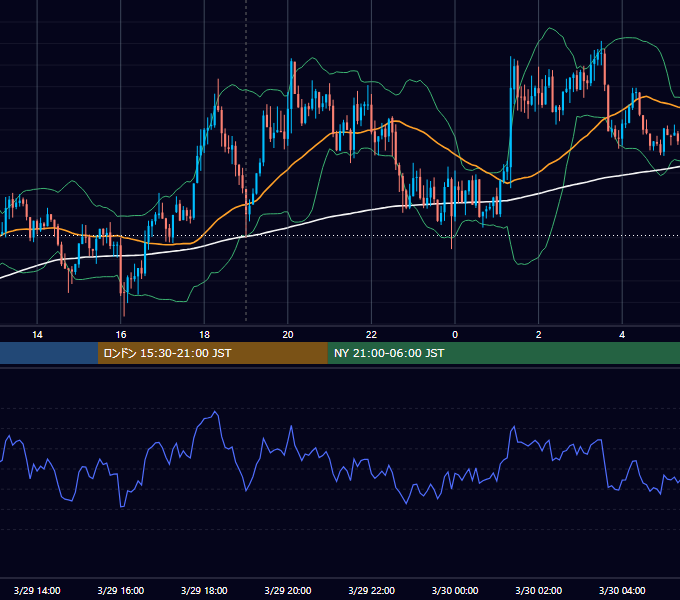Click the 3/30 02:00 date label

pyautogui.click(x=539, y=590)
